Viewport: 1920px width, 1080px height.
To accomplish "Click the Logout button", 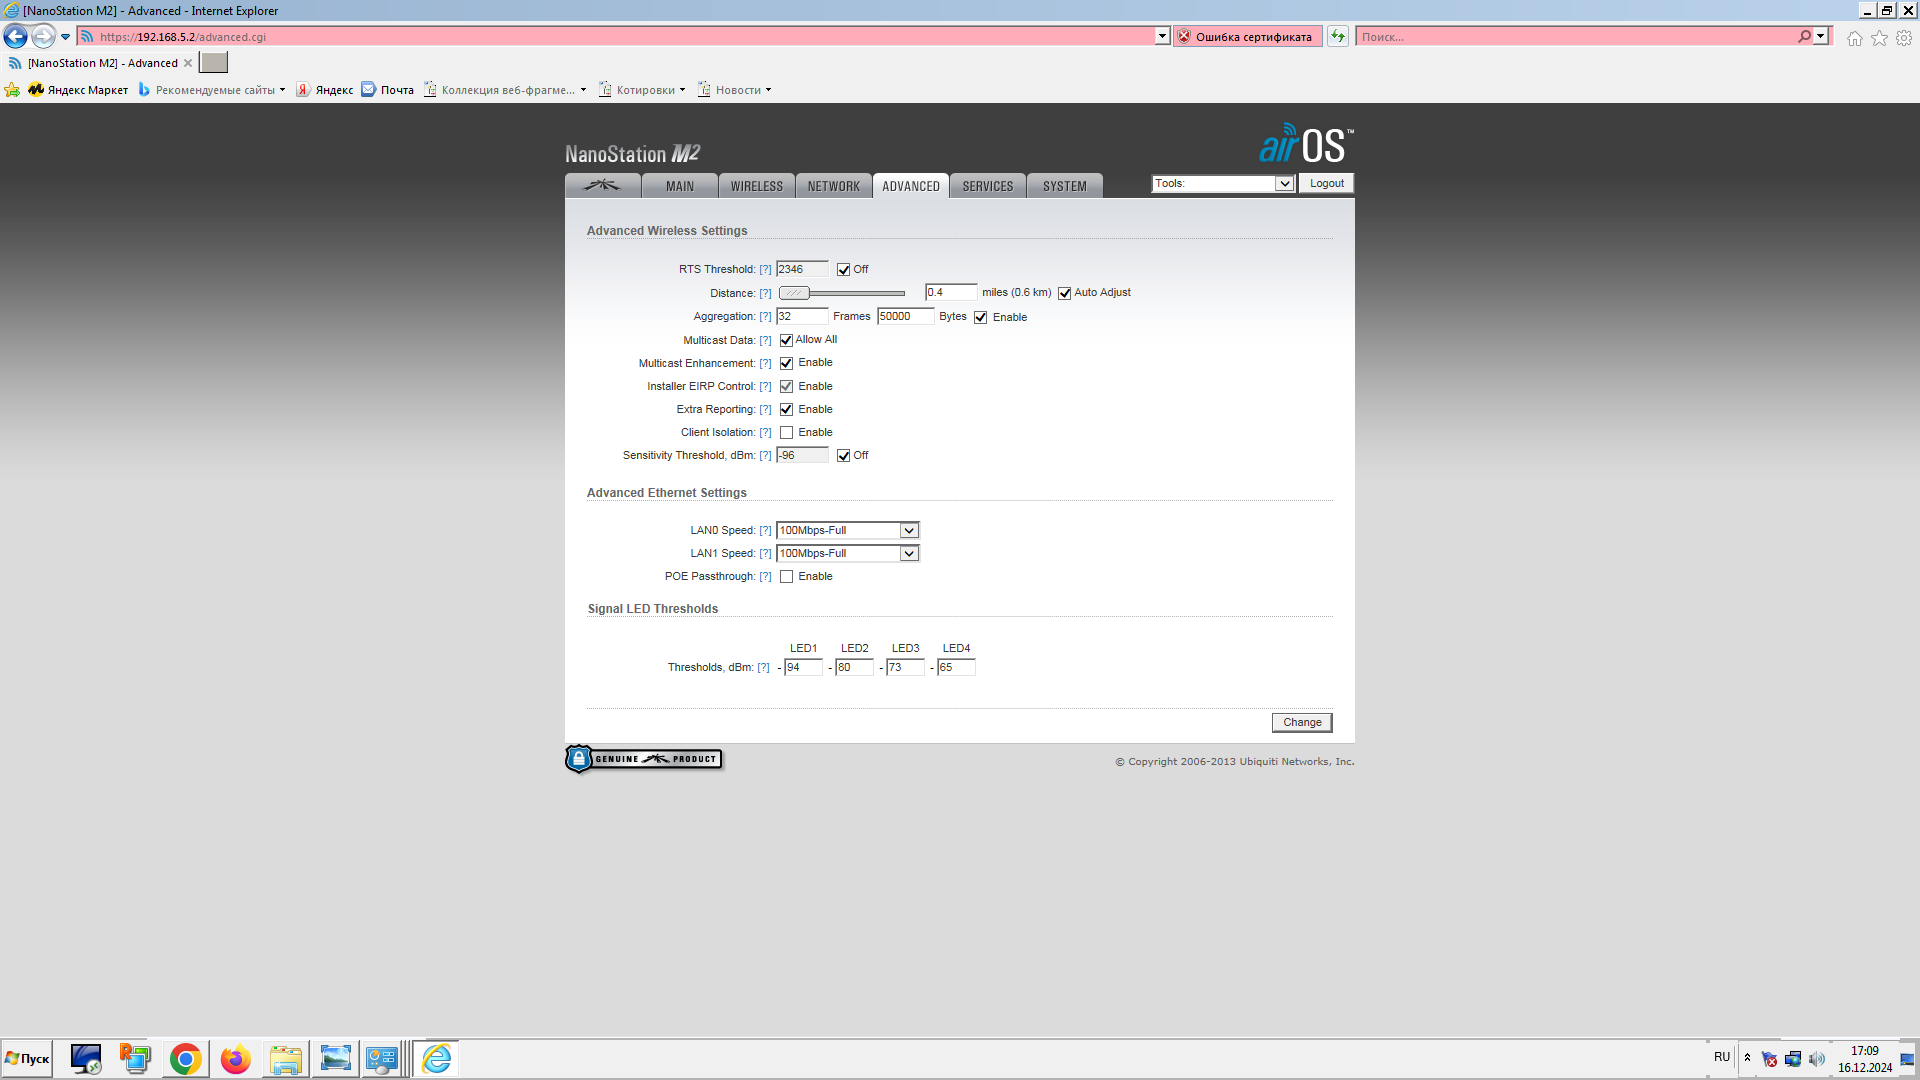I will click(1326, 184).
